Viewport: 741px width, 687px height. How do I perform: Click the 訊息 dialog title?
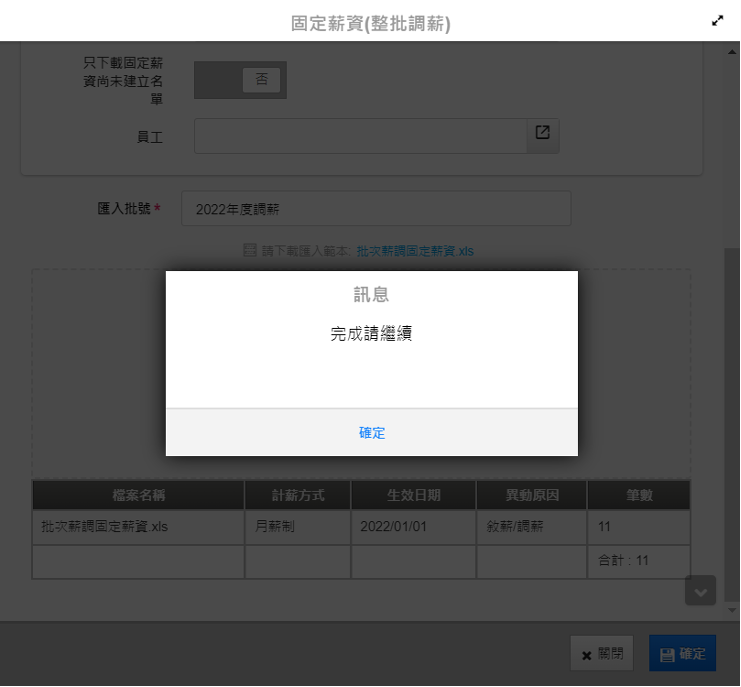371,294
